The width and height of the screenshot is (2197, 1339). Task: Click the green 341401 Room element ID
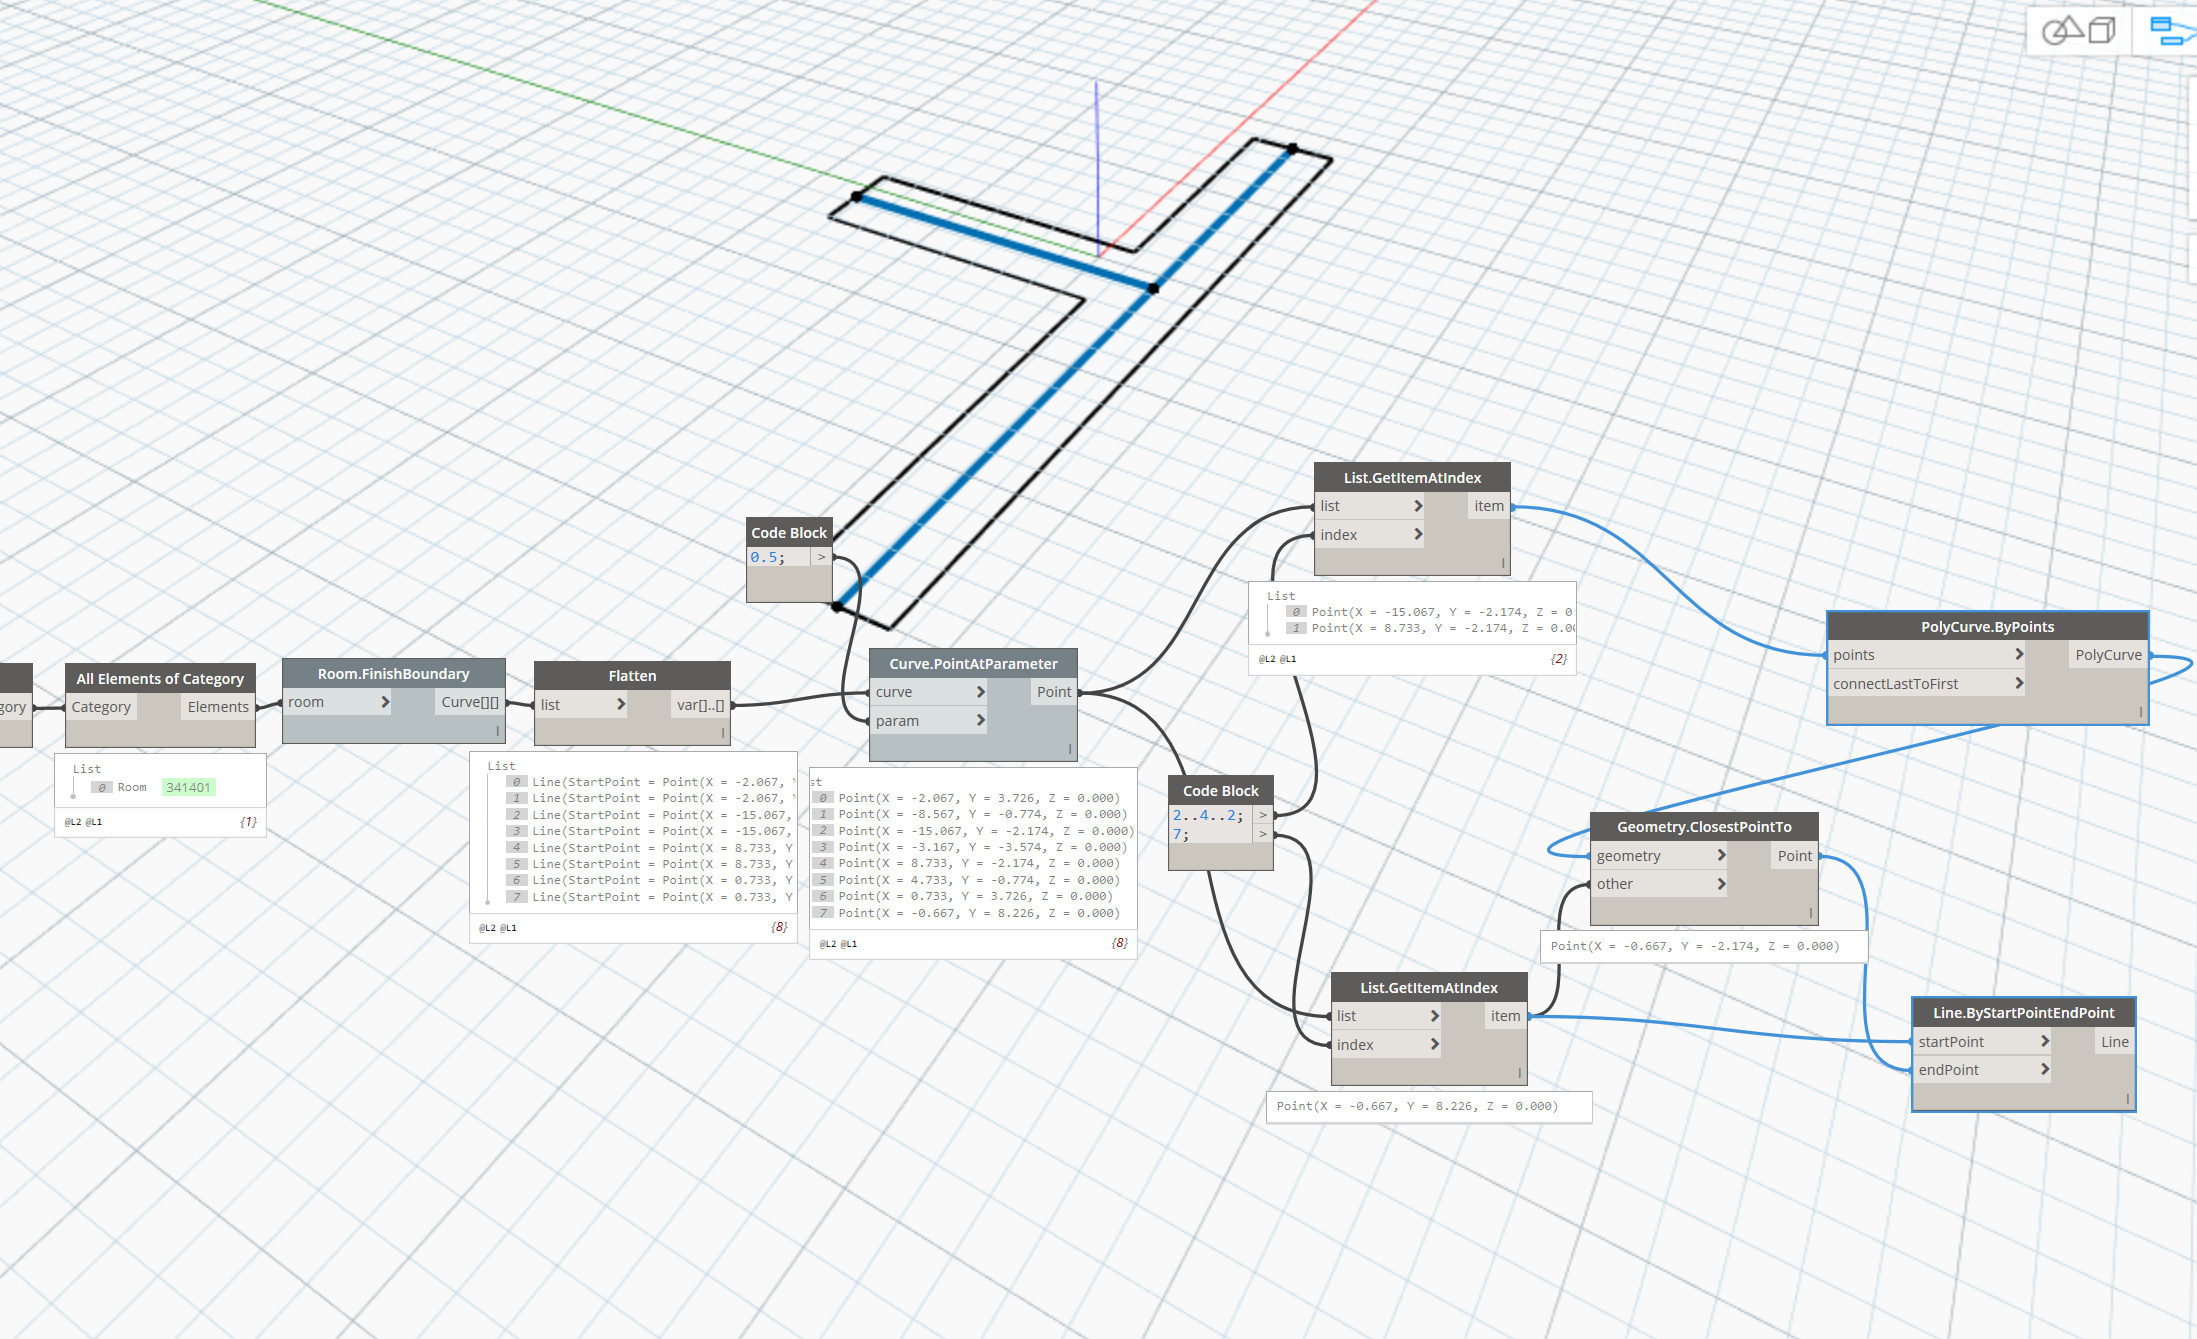(x=188, y=787)
